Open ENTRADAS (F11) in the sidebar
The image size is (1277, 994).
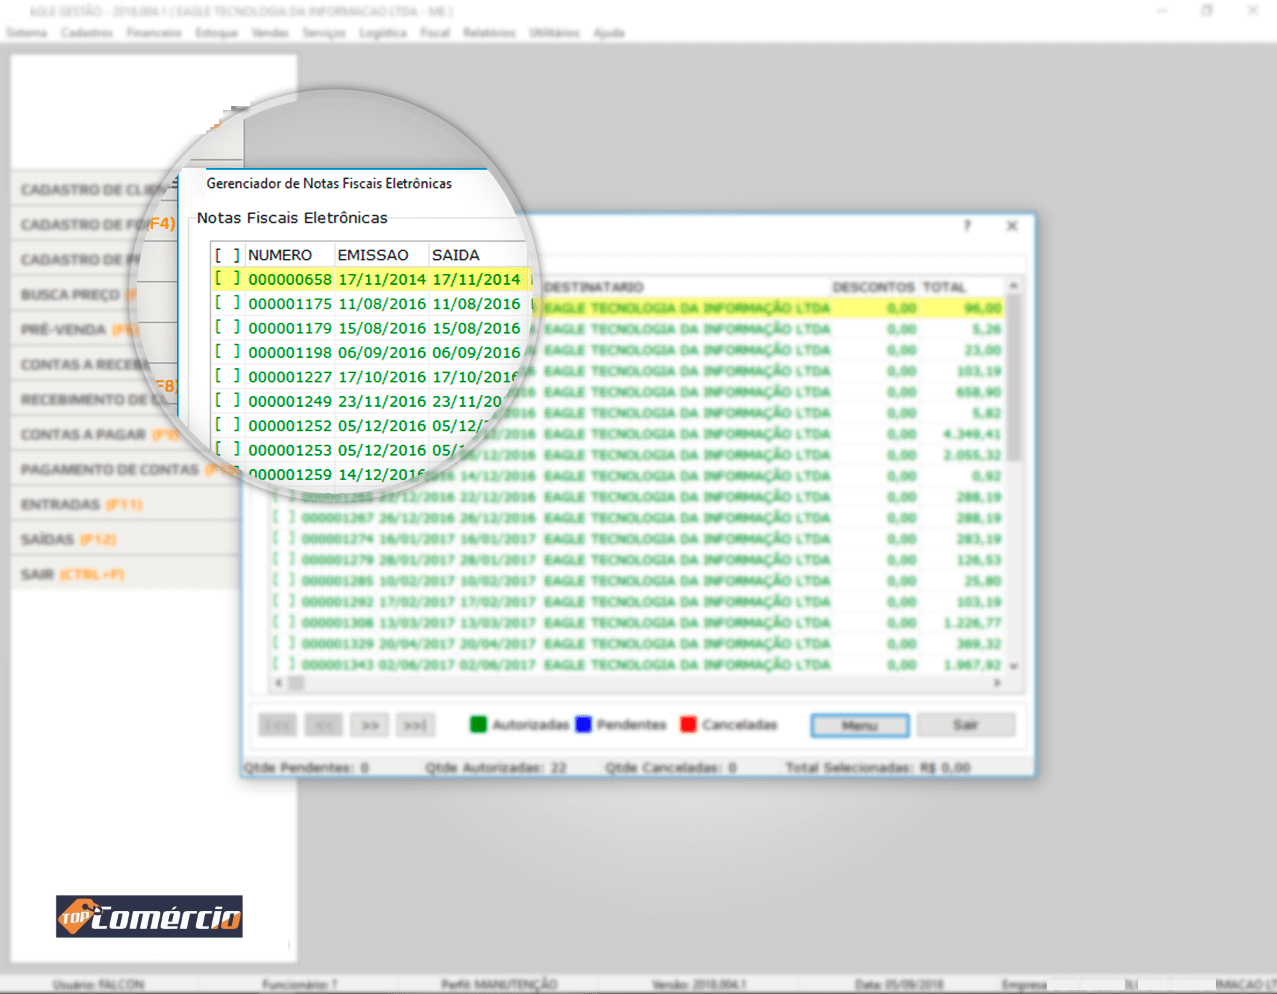[x=82, y=505]
